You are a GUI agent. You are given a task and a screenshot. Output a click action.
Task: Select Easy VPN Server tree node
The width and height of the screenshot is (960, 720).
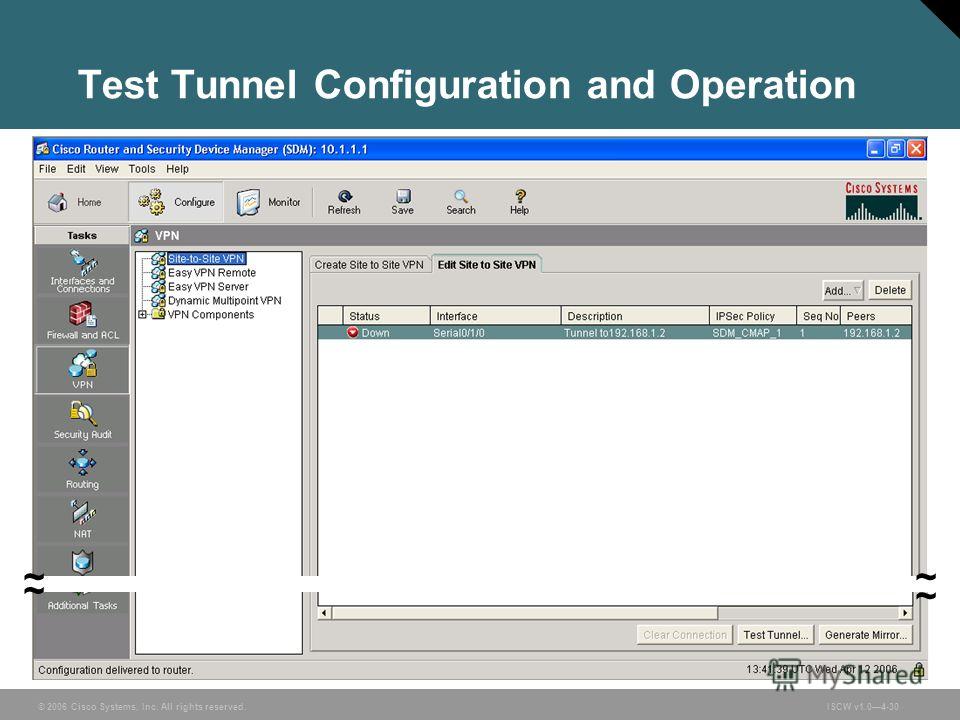click(208, 287)
